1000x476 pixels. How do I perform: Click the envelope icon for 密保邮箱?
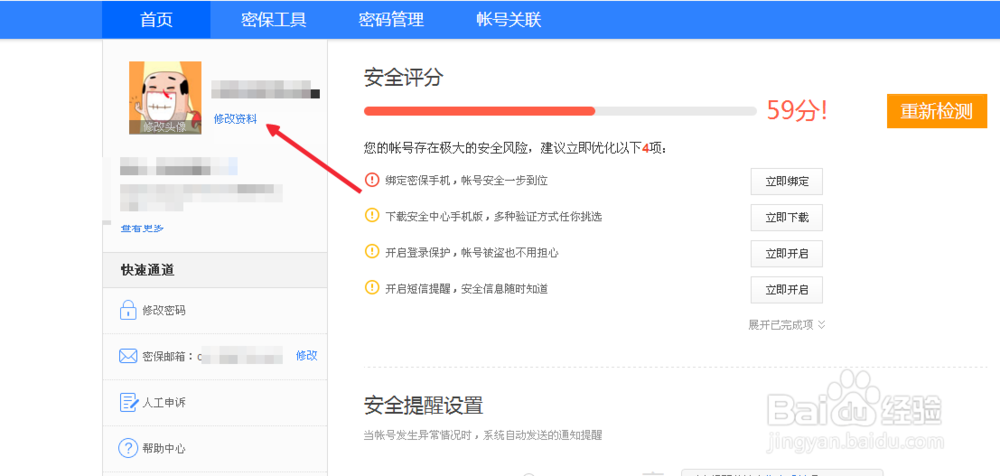coord(127,356)
